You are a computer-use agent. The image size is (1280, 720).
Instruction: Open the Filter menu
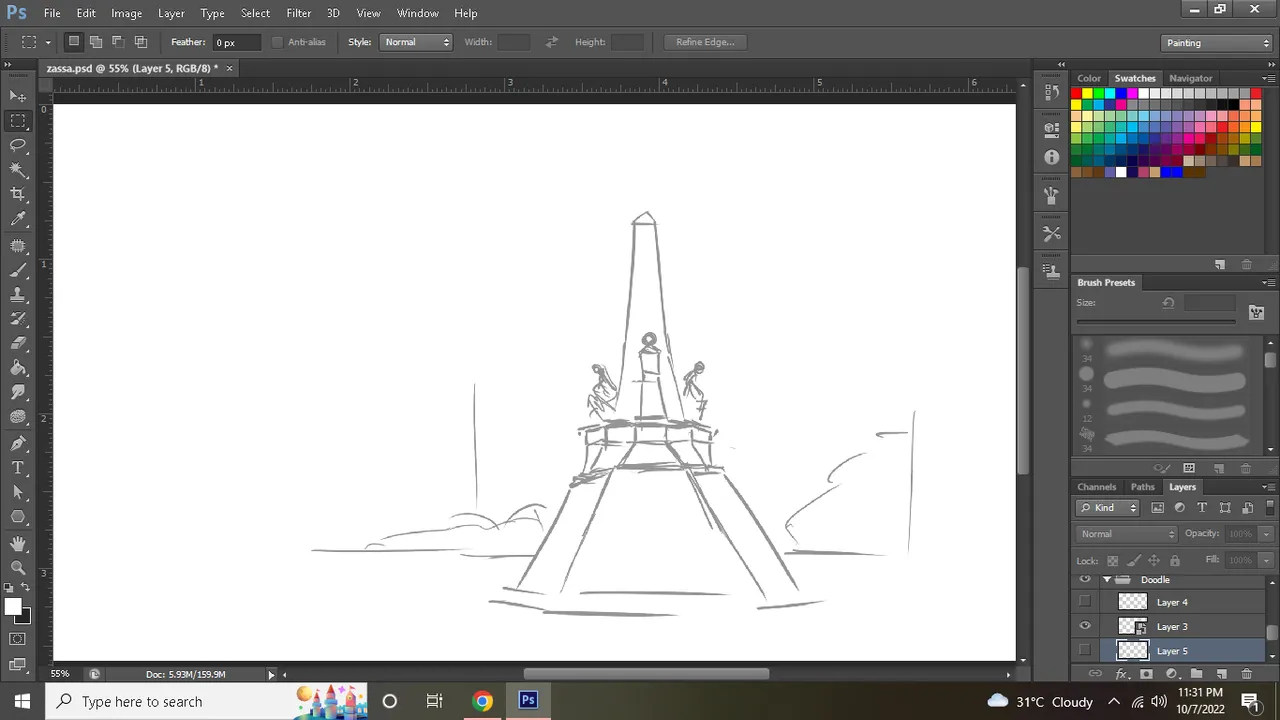pos(298,13)
